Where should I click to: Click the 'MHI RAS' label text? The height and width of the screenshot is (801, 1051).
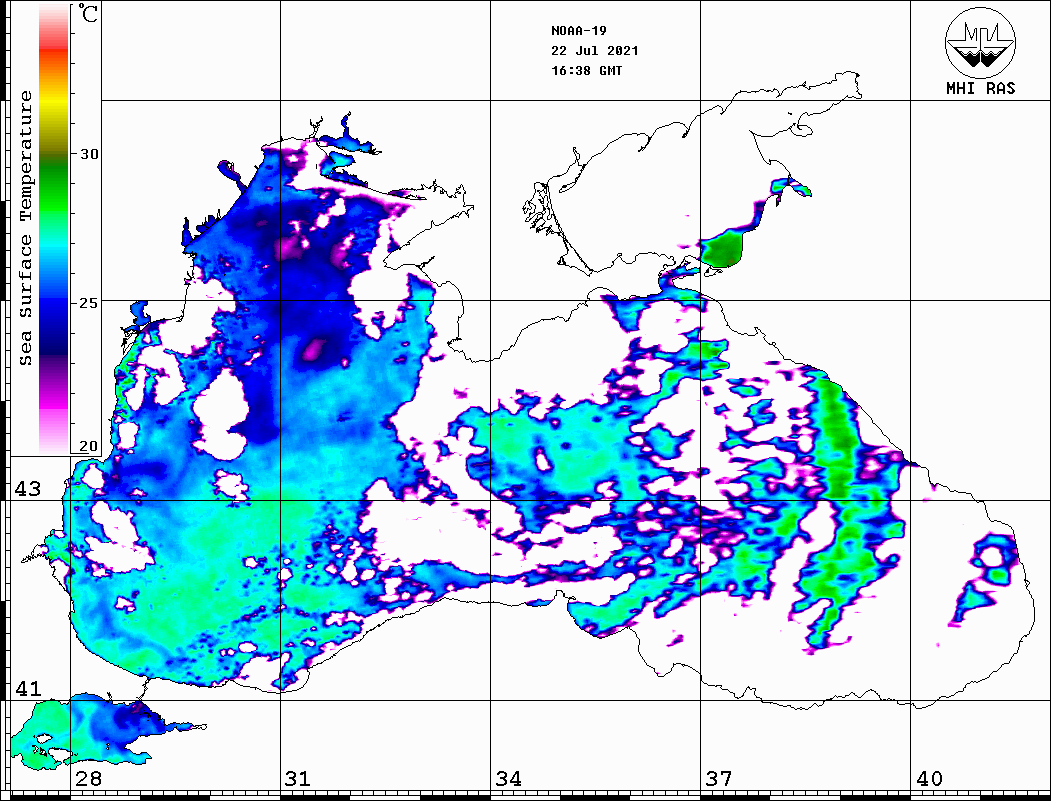[980, 88]
